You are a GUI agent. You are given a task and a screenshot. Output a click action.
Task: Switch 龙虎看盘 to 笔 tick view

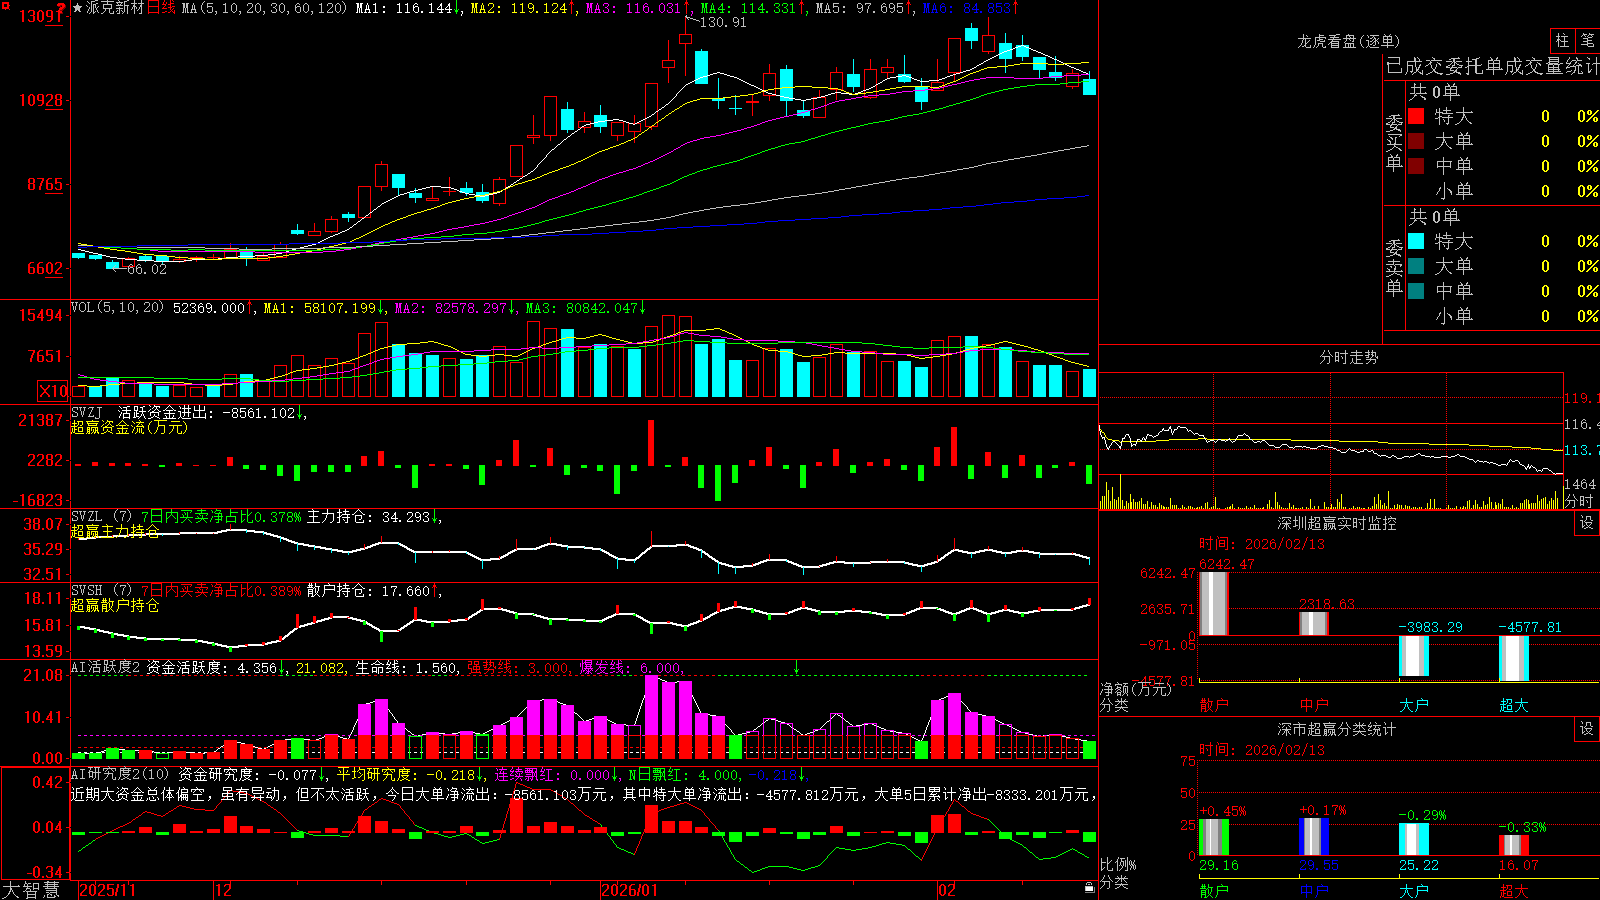coord(1588,41)
